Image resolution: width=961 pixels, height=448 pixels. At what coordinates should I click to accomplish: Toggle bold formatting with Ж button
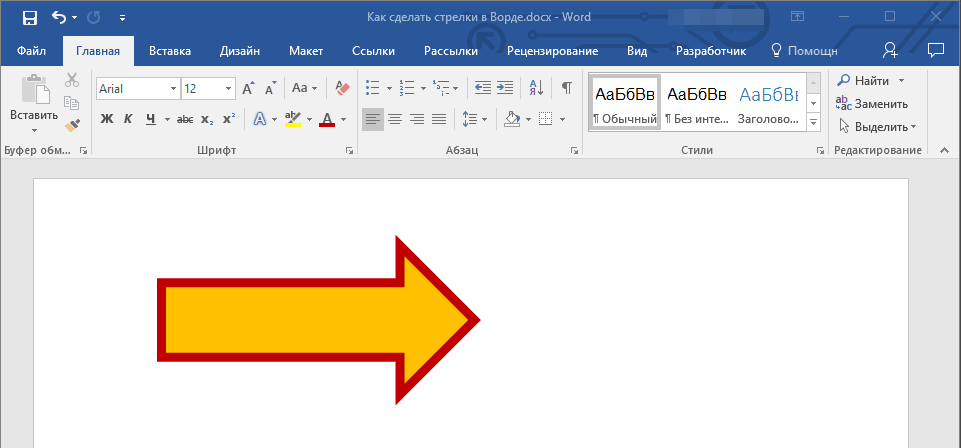pos(107,119)
